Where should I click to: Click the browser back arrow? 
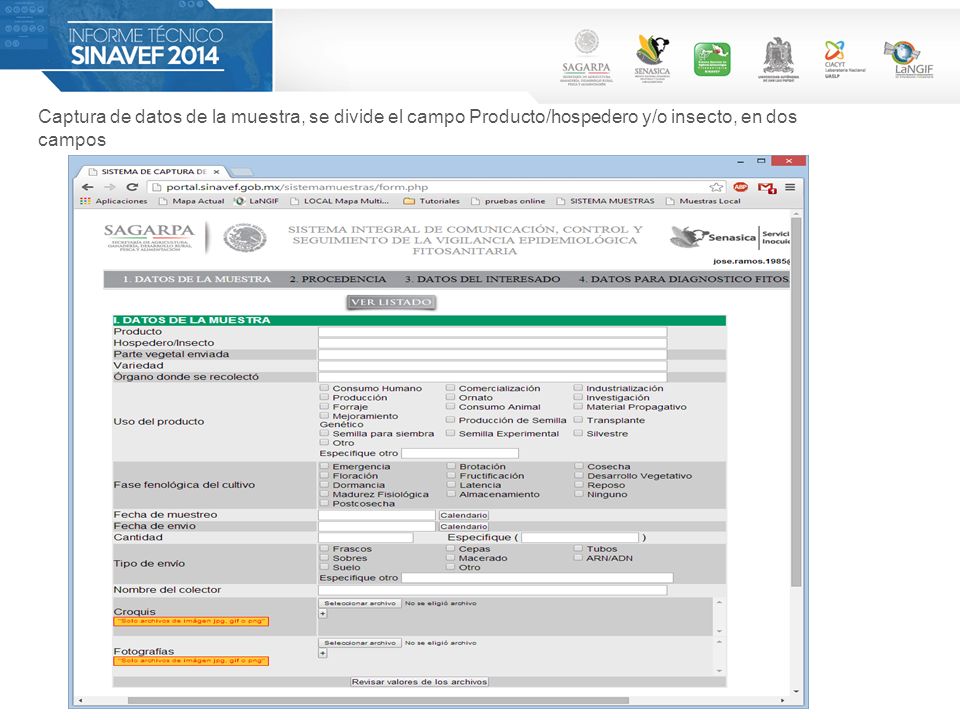(x=88, y=187)
